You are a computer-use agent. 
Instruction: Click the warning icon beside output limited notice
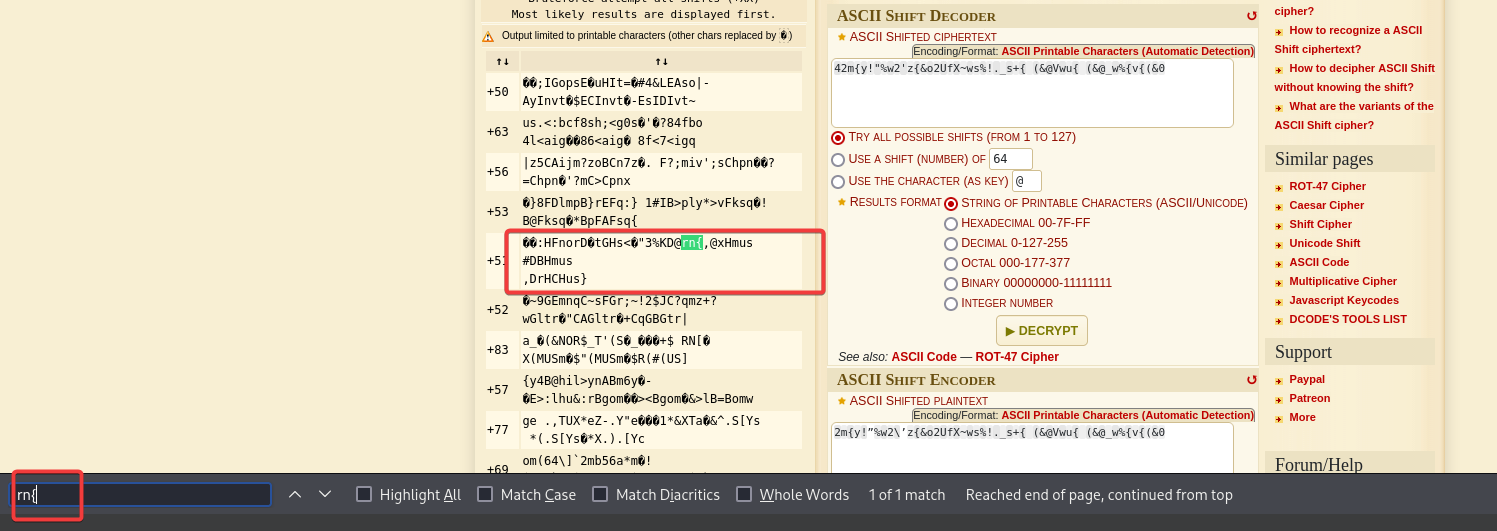pos(488,36)
